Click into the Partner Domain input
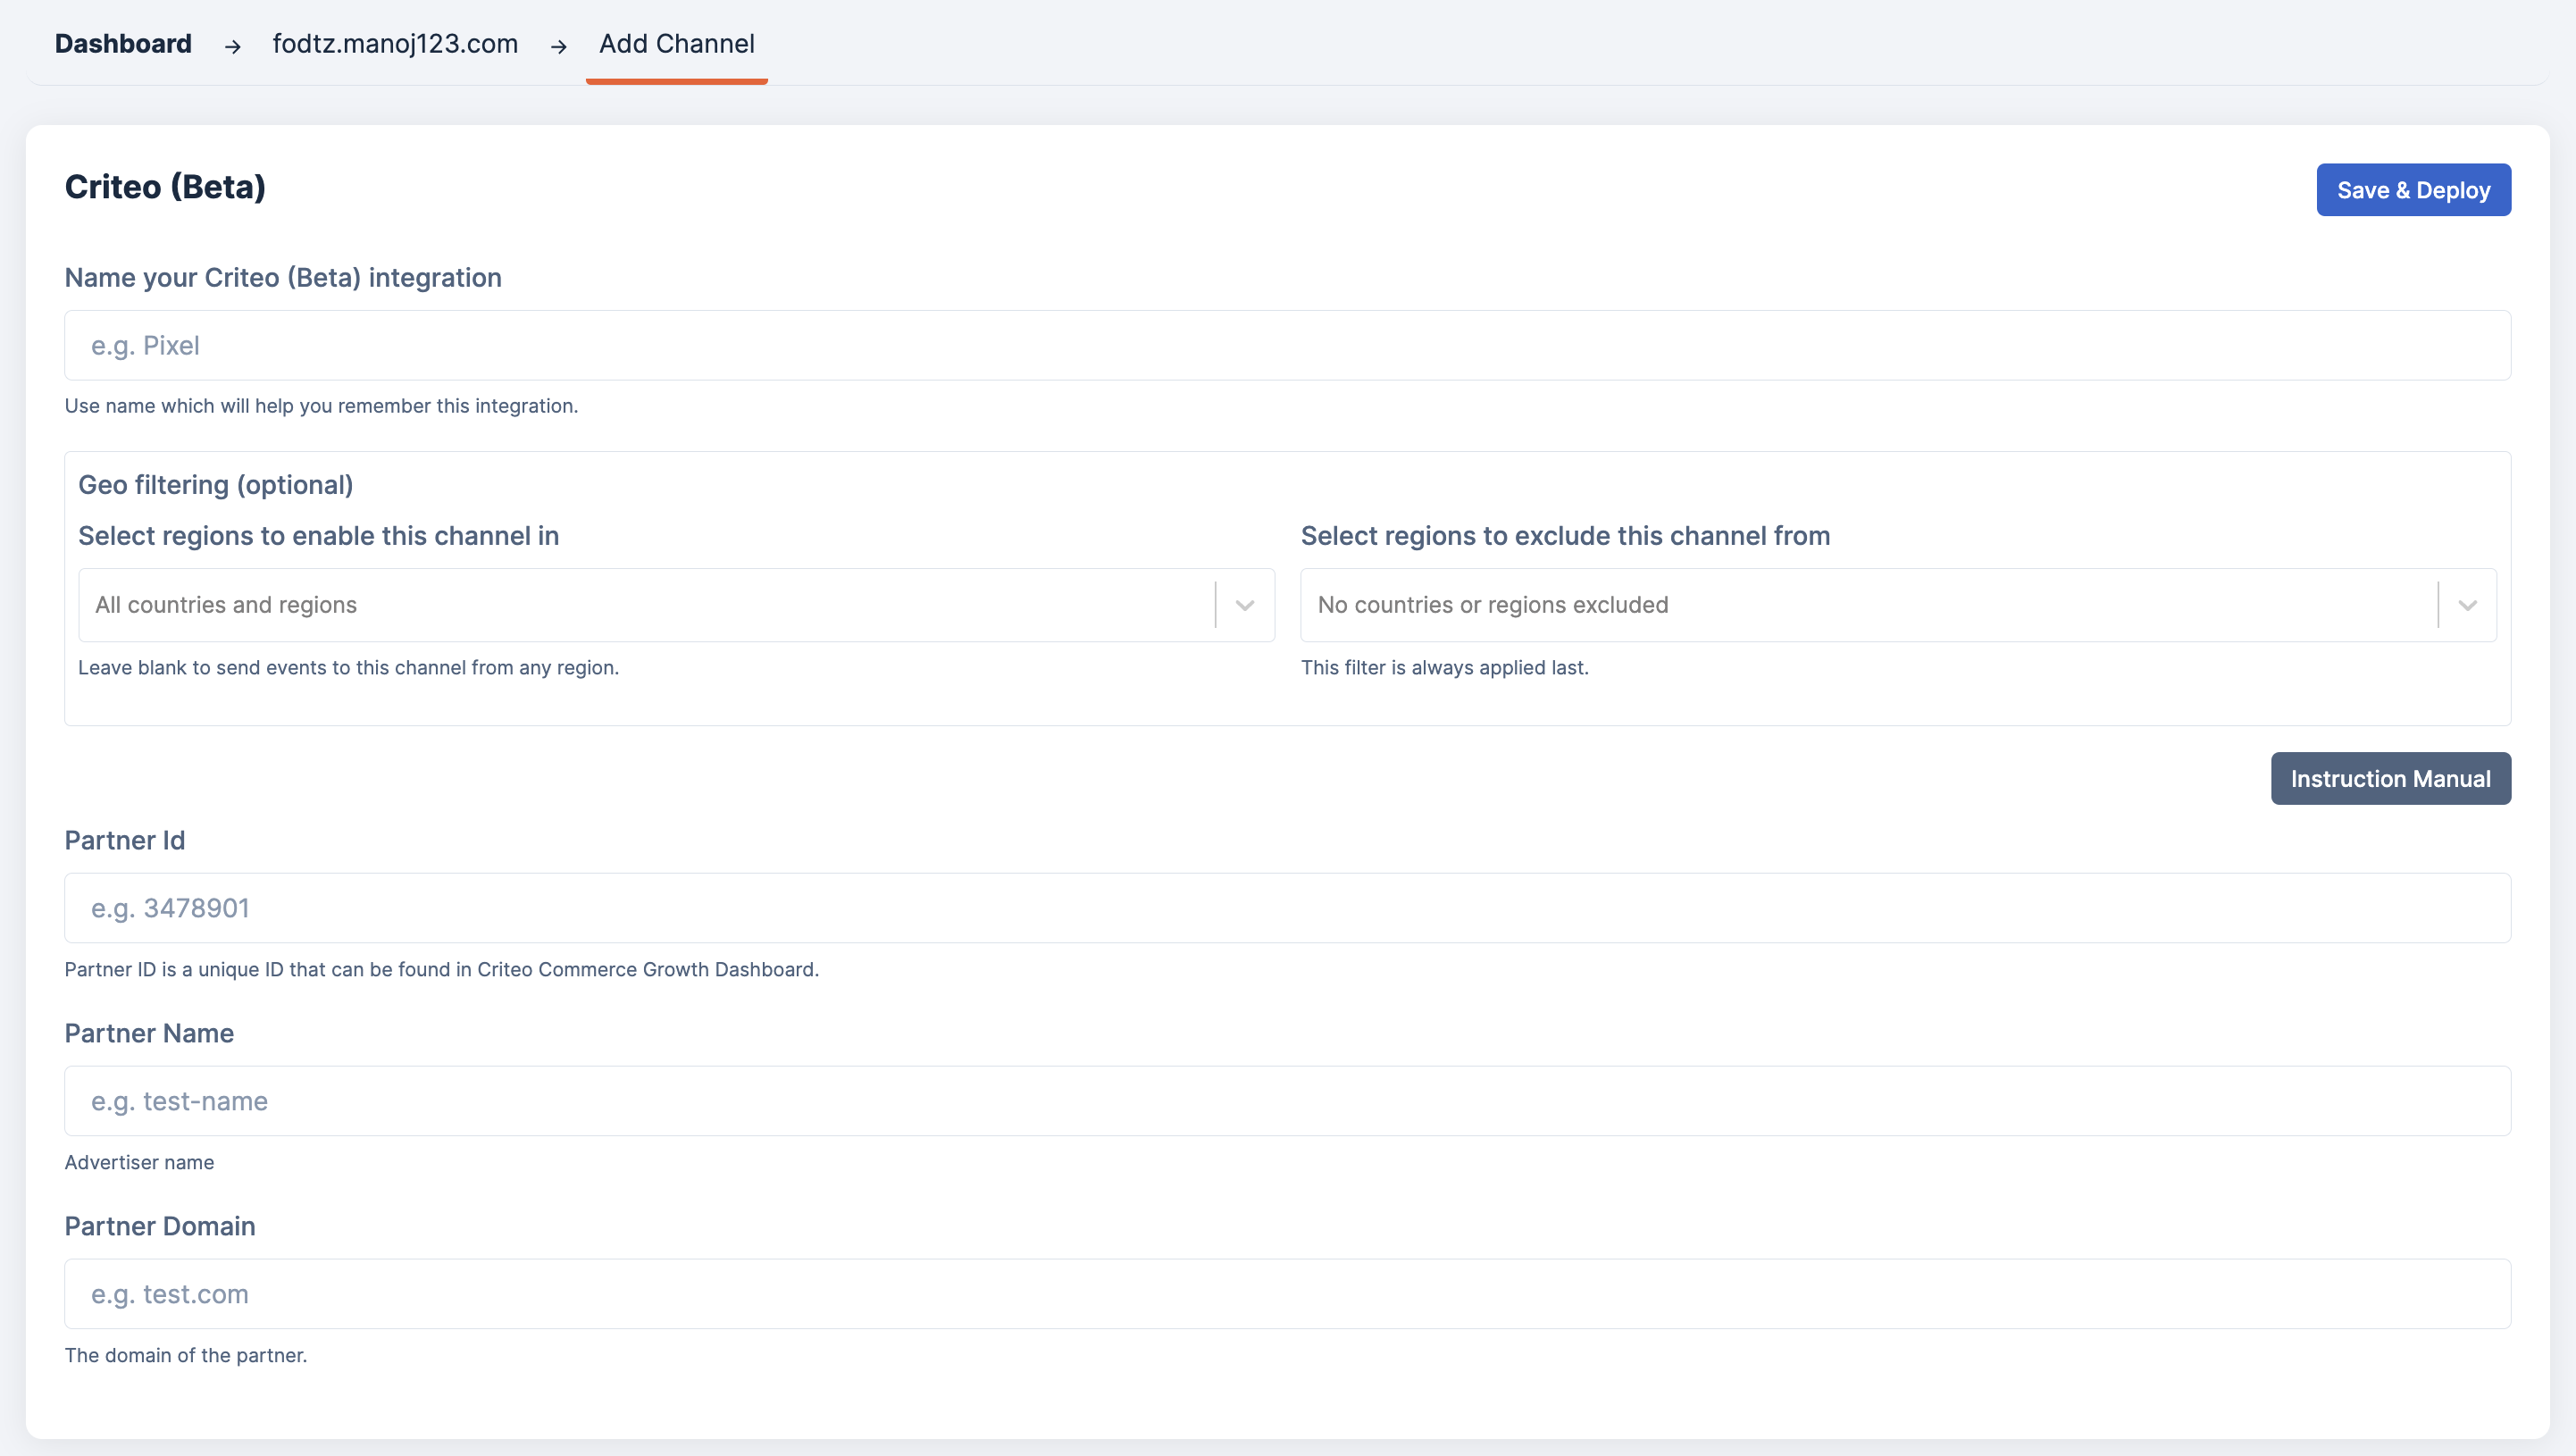 click(1287, 1294)
